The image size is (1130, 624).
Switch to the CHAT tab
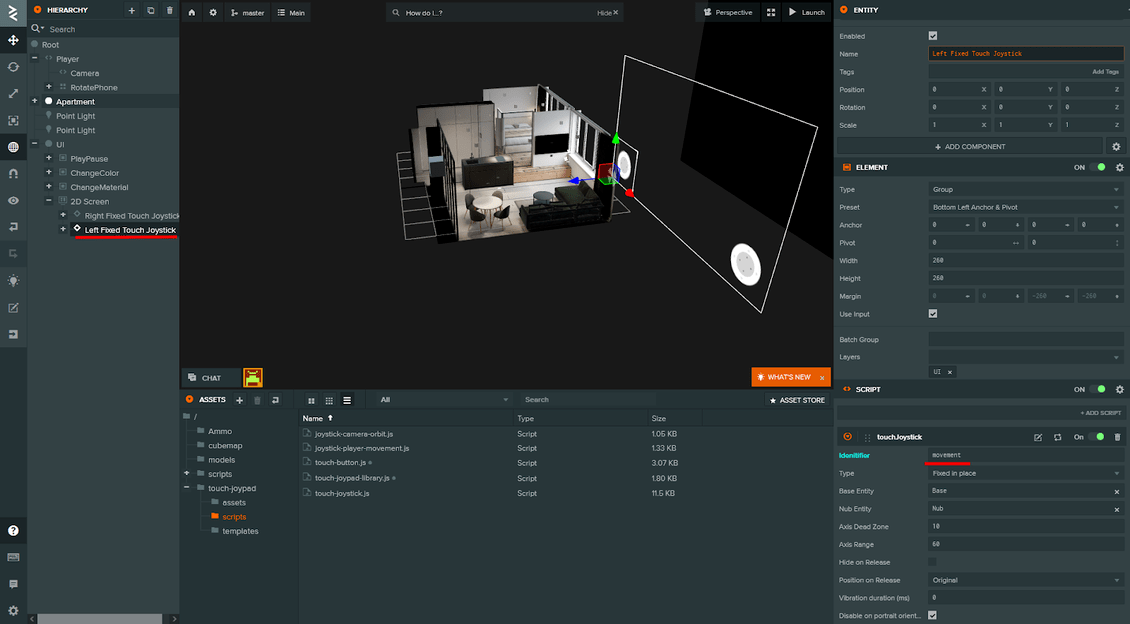click(x=210, y=377)
